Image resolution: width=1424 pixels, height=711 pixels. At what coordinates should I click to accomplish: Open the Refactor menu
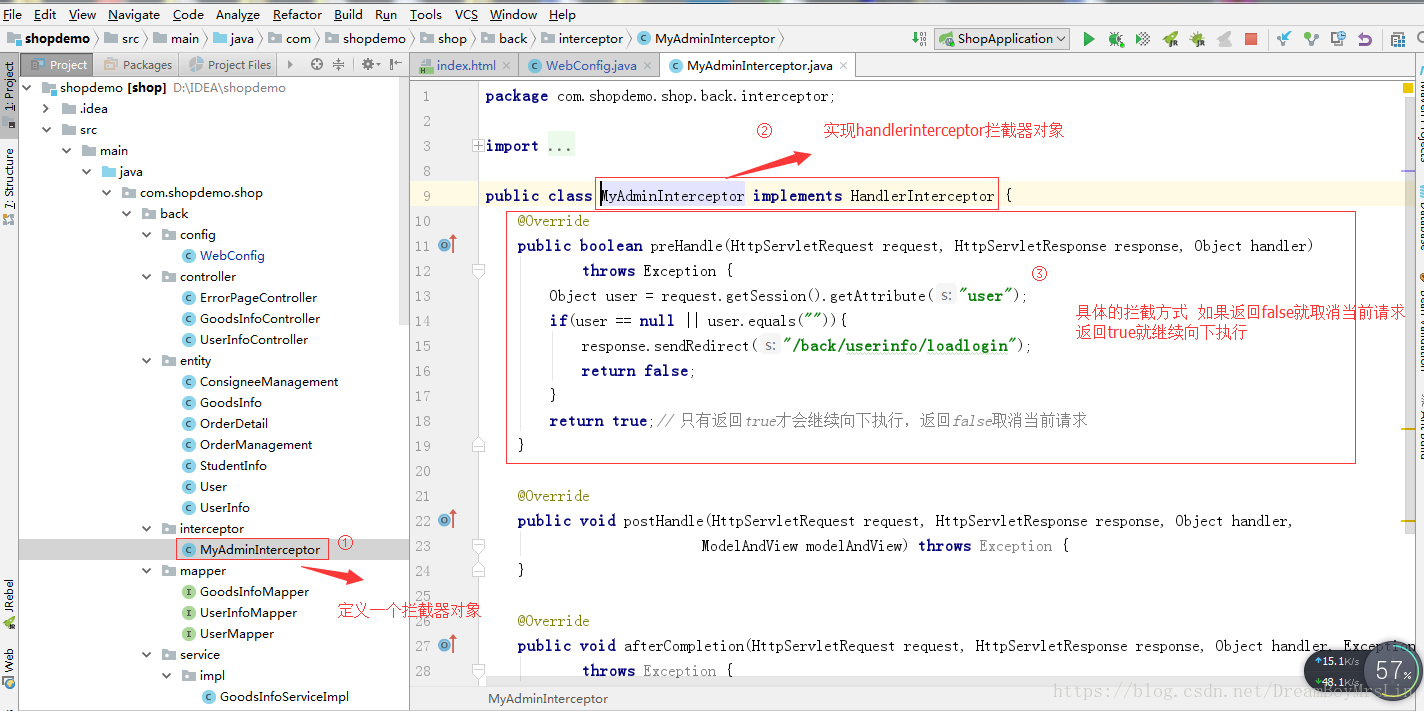pyautogui.click(x=297, y=14)
